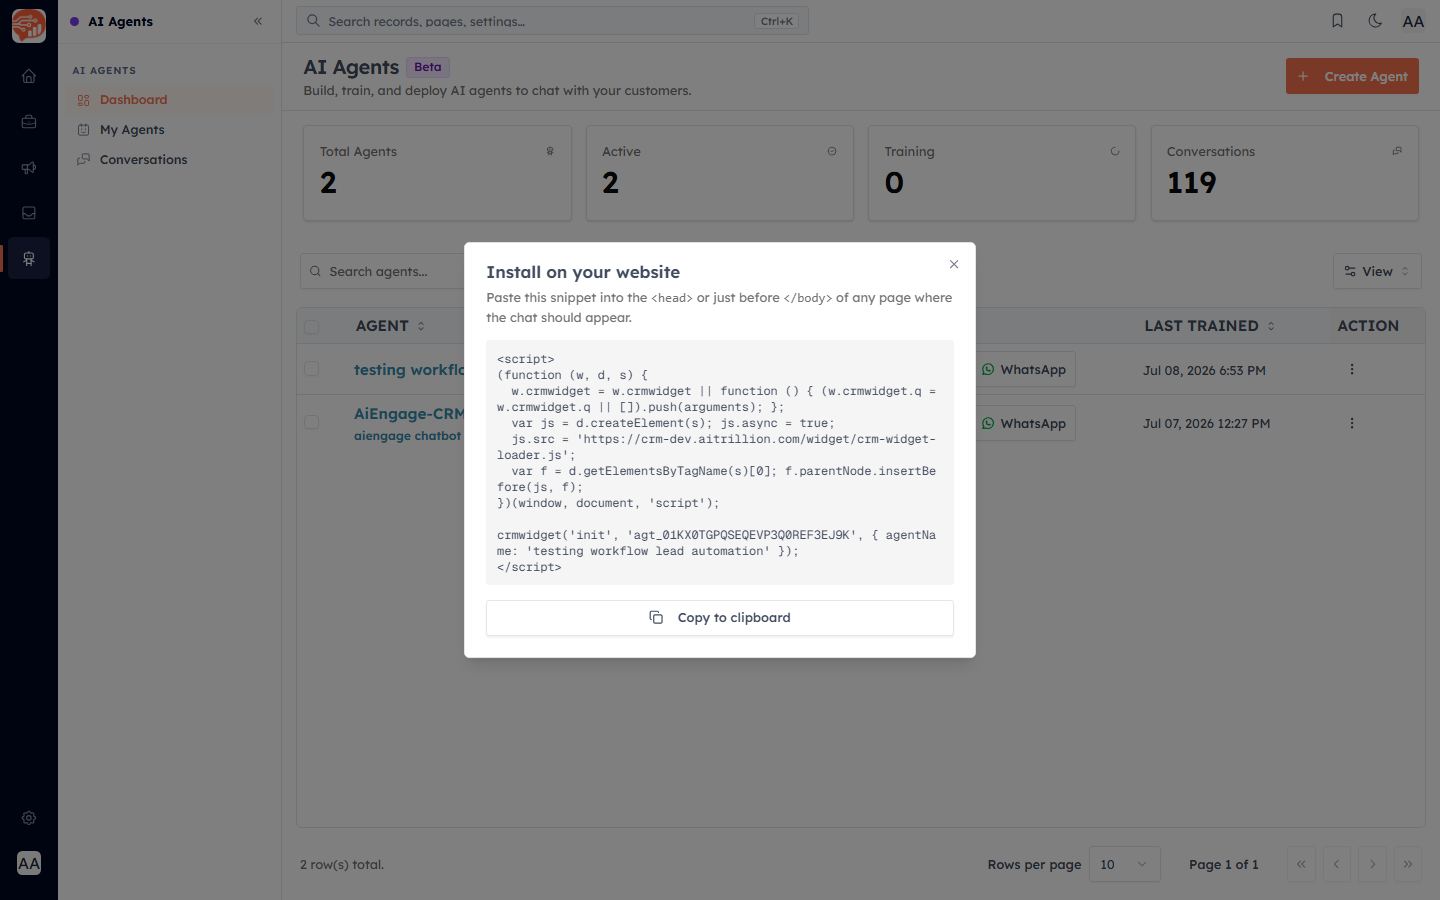Click the code snippet block

click(720, 462)
